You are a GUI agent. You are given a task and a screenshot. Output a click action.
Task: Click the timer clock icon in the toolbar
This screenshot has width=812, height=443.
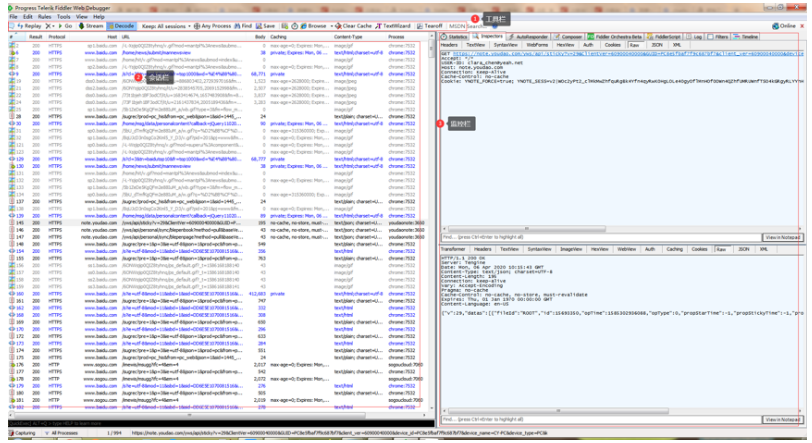[294, 26]
